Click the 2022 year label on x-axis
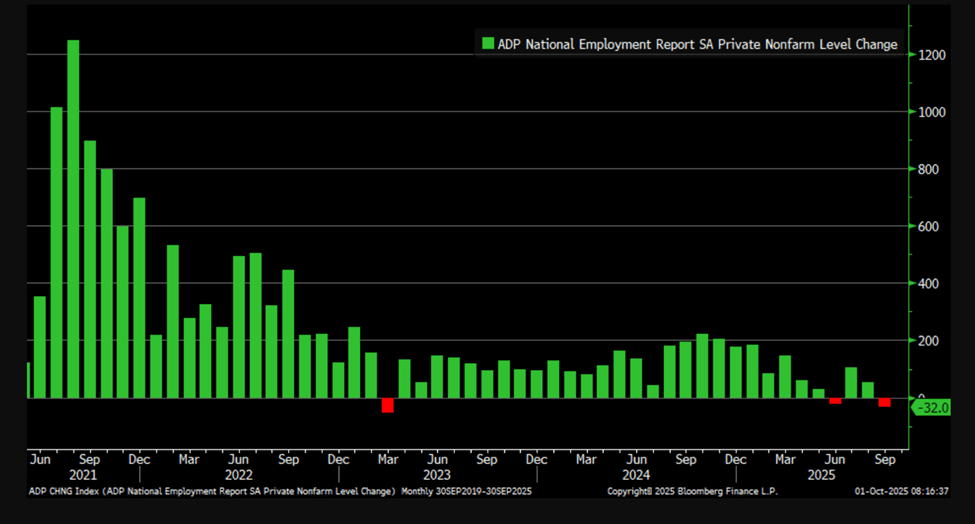 (238, 476)
